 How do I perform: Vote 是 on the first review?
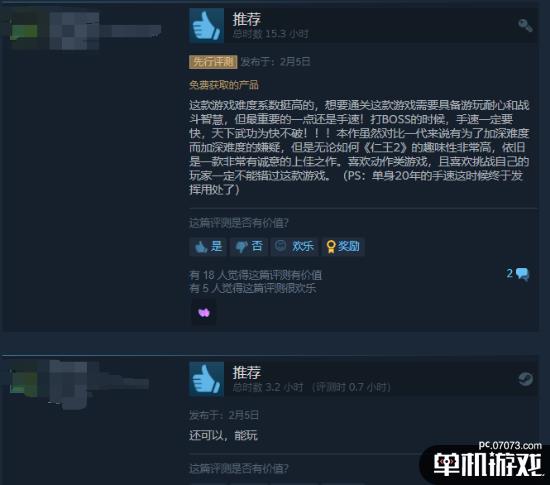pyautogui.click(x=208, y=247)
